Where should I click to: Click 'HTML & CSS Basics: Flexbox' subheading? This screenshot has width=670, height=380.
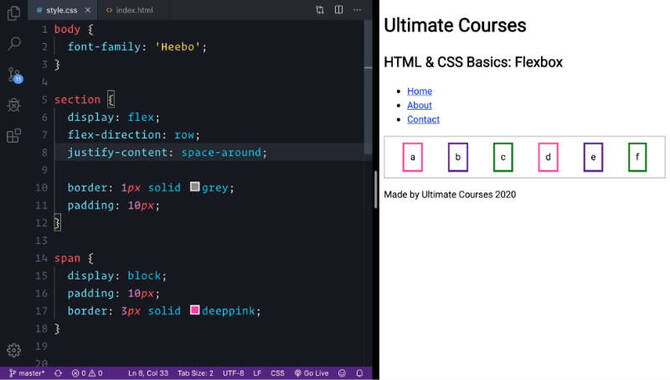coord(473,62)
